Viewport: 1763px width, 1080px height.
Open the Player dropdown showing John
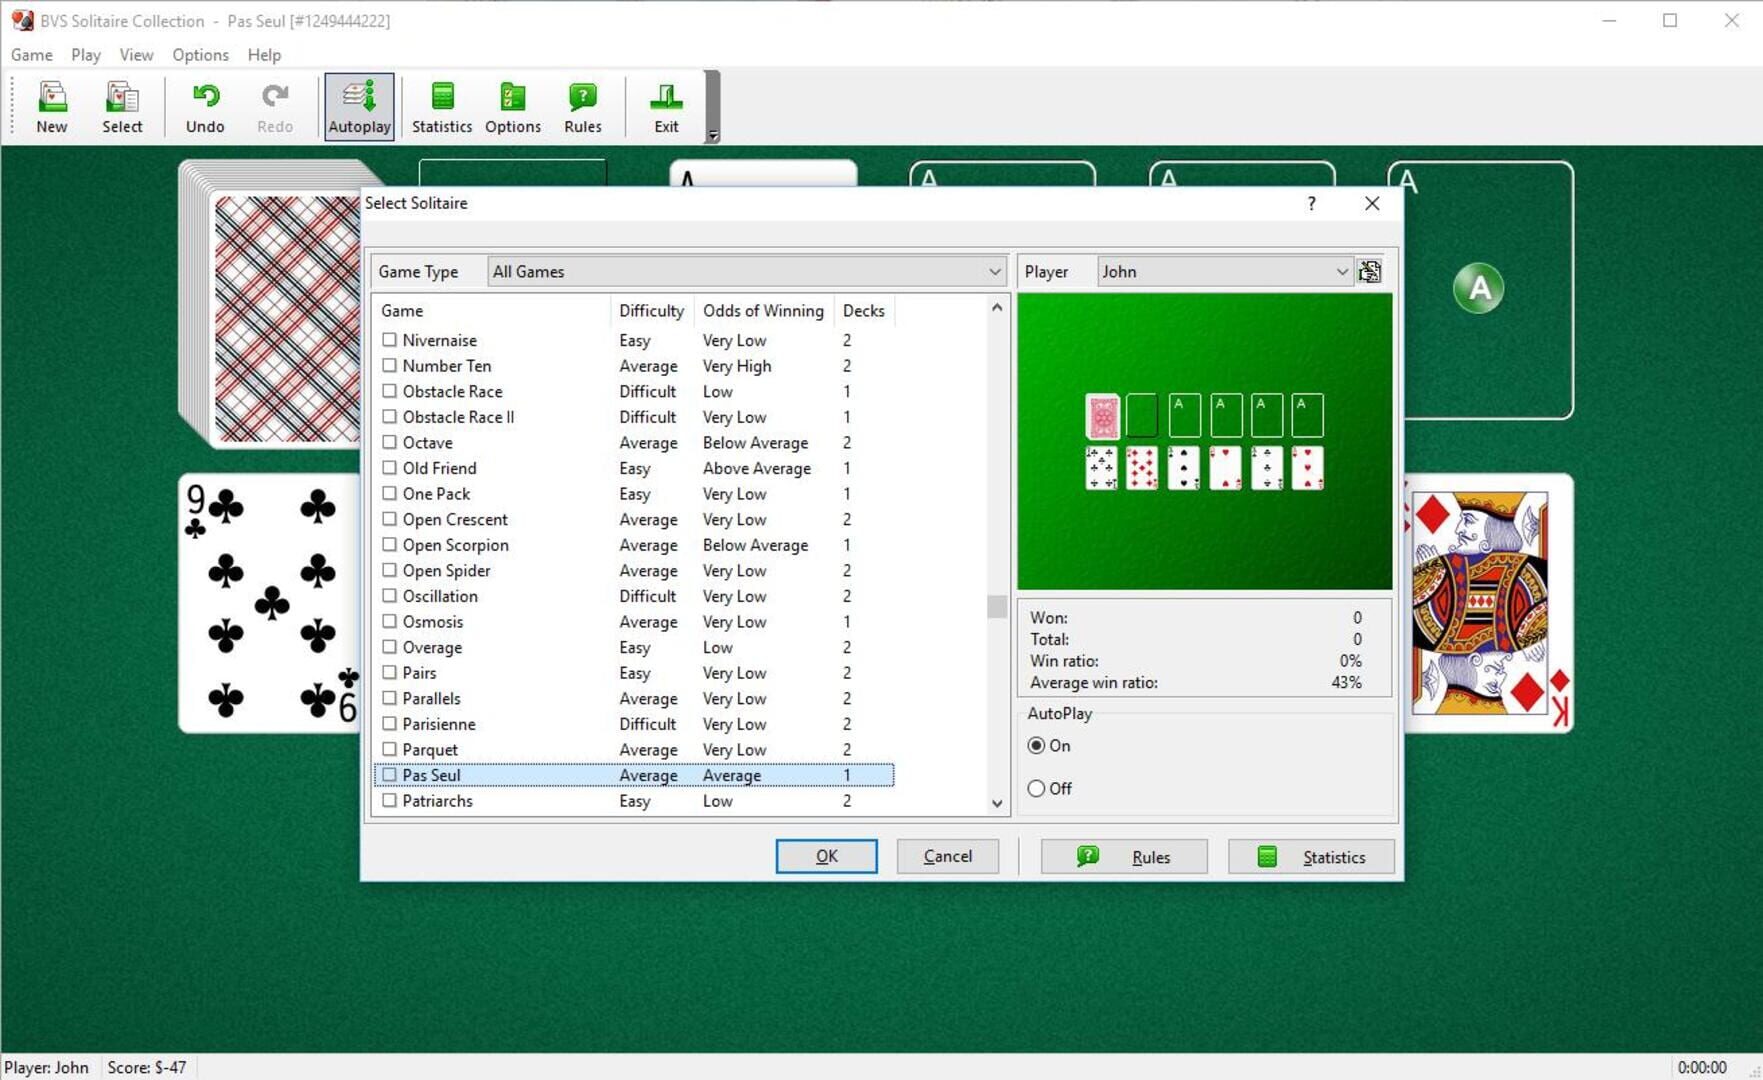pyautogui.click(x=1341, y=272)
